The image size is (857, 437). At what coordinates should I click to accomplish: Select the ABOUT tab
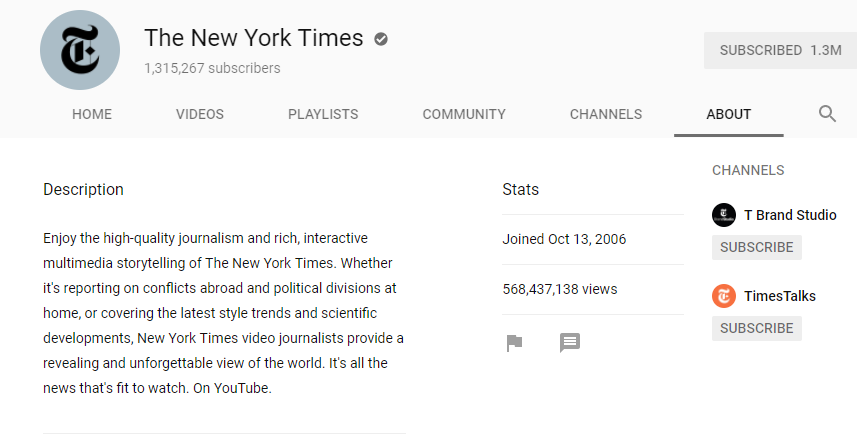(729, 114)
